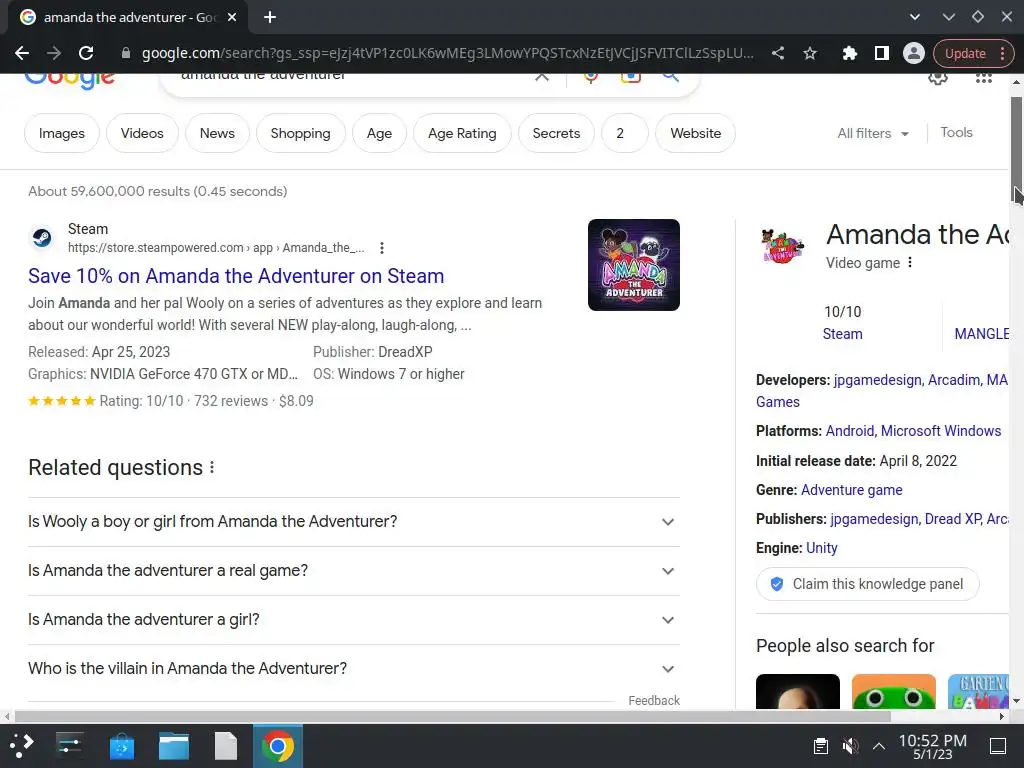Click the Steam favicon of the first result
This screenshot has height=768, width=1024.
pos(42,238)
